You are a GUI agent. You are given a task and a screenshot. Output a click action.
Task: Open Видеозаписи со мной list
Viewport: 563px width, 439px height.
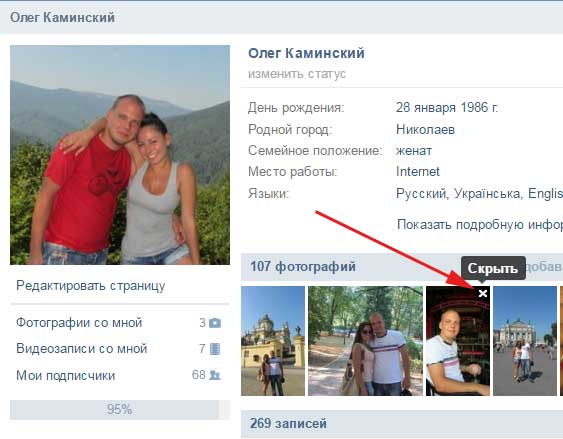point(82,349)
